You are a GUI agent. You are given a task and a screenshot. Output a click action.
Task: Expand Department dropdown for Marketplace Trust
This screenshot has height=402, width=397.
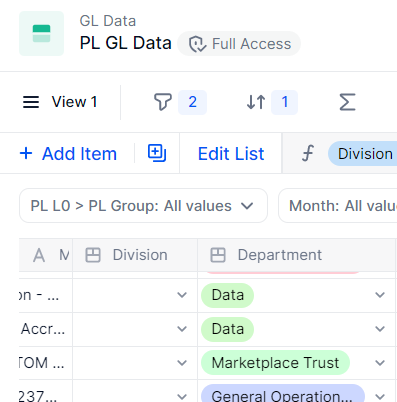pos(380,363)
